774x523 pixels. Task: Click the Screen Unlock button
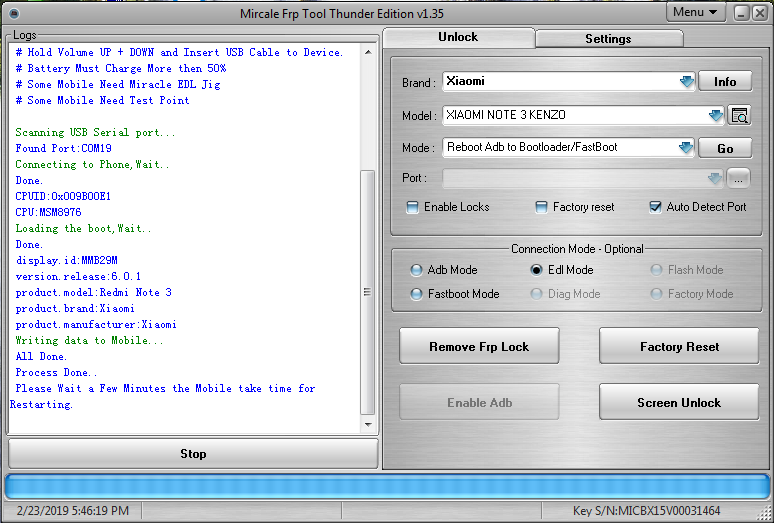tap(679, 402)
